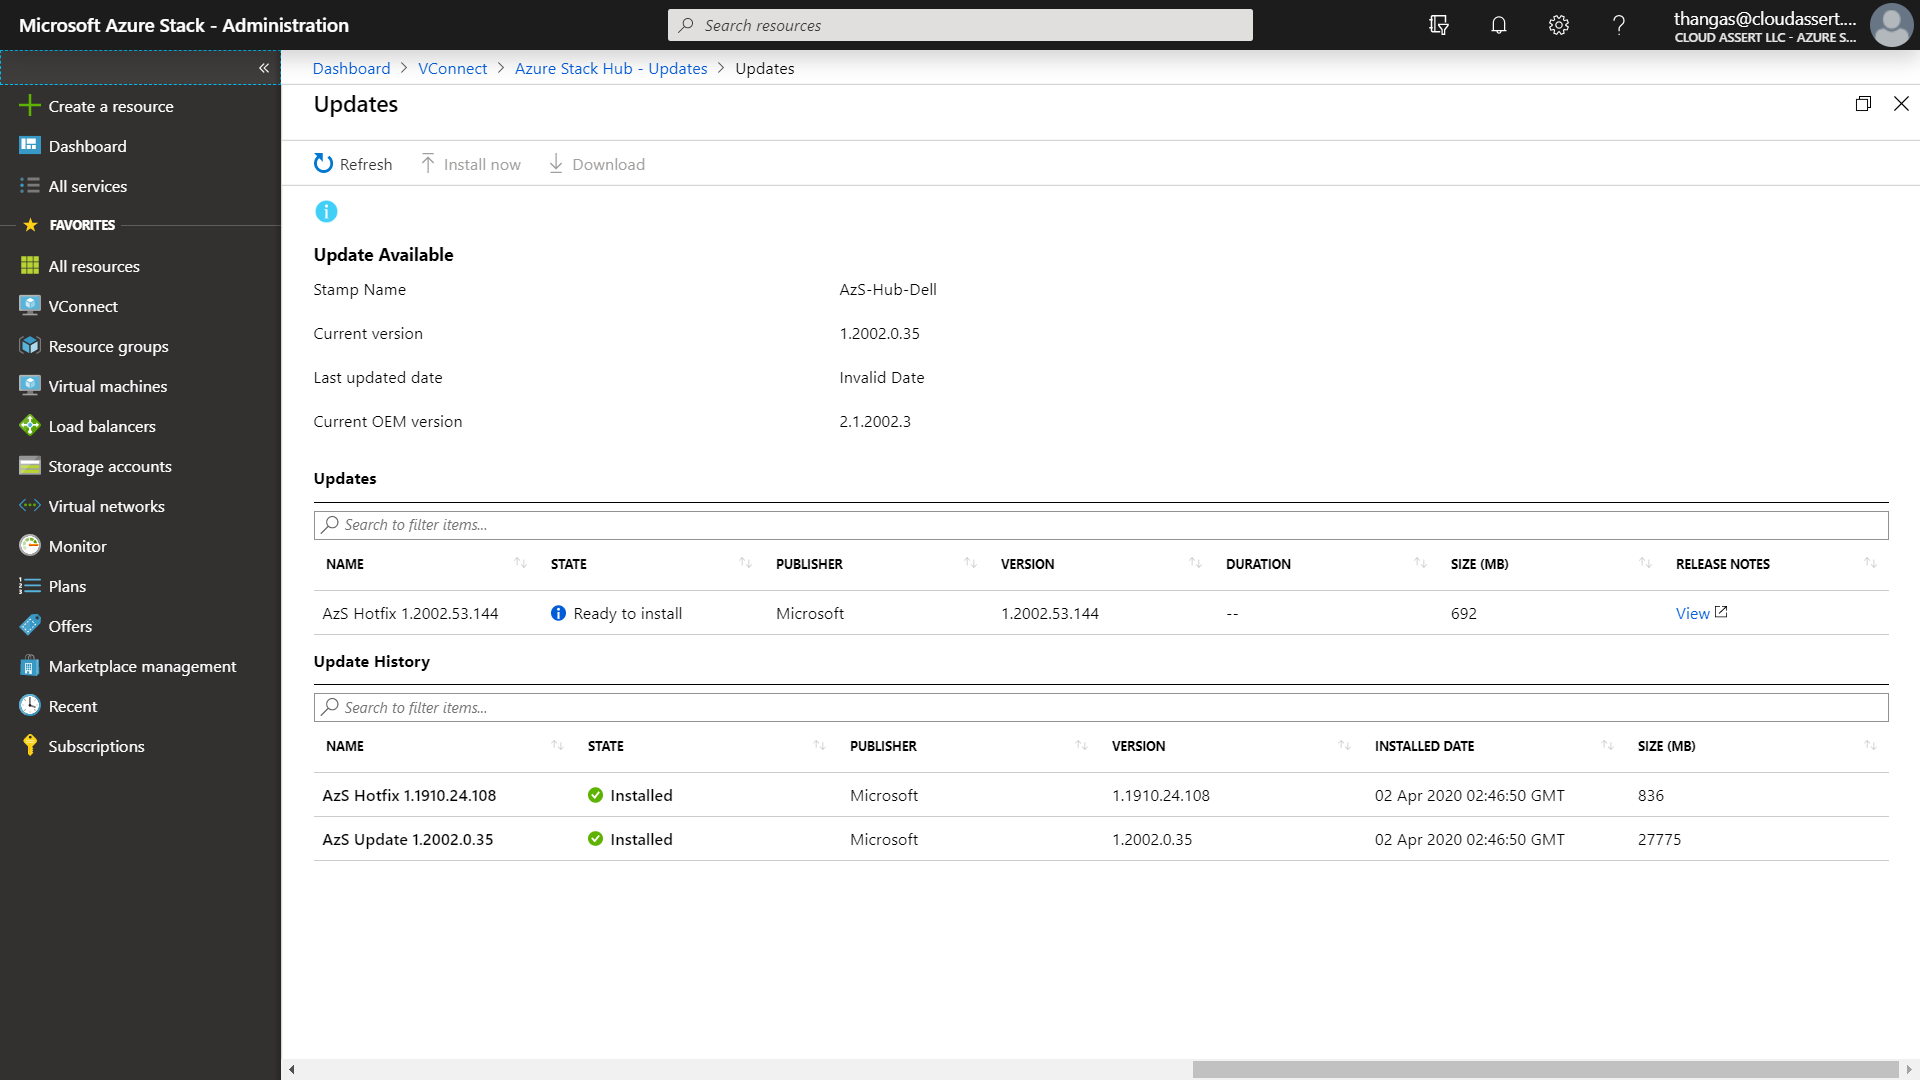The image size is (1920, 1080).
Task: Open the portal settings gear icon
Action: [x=1558, y=25]
